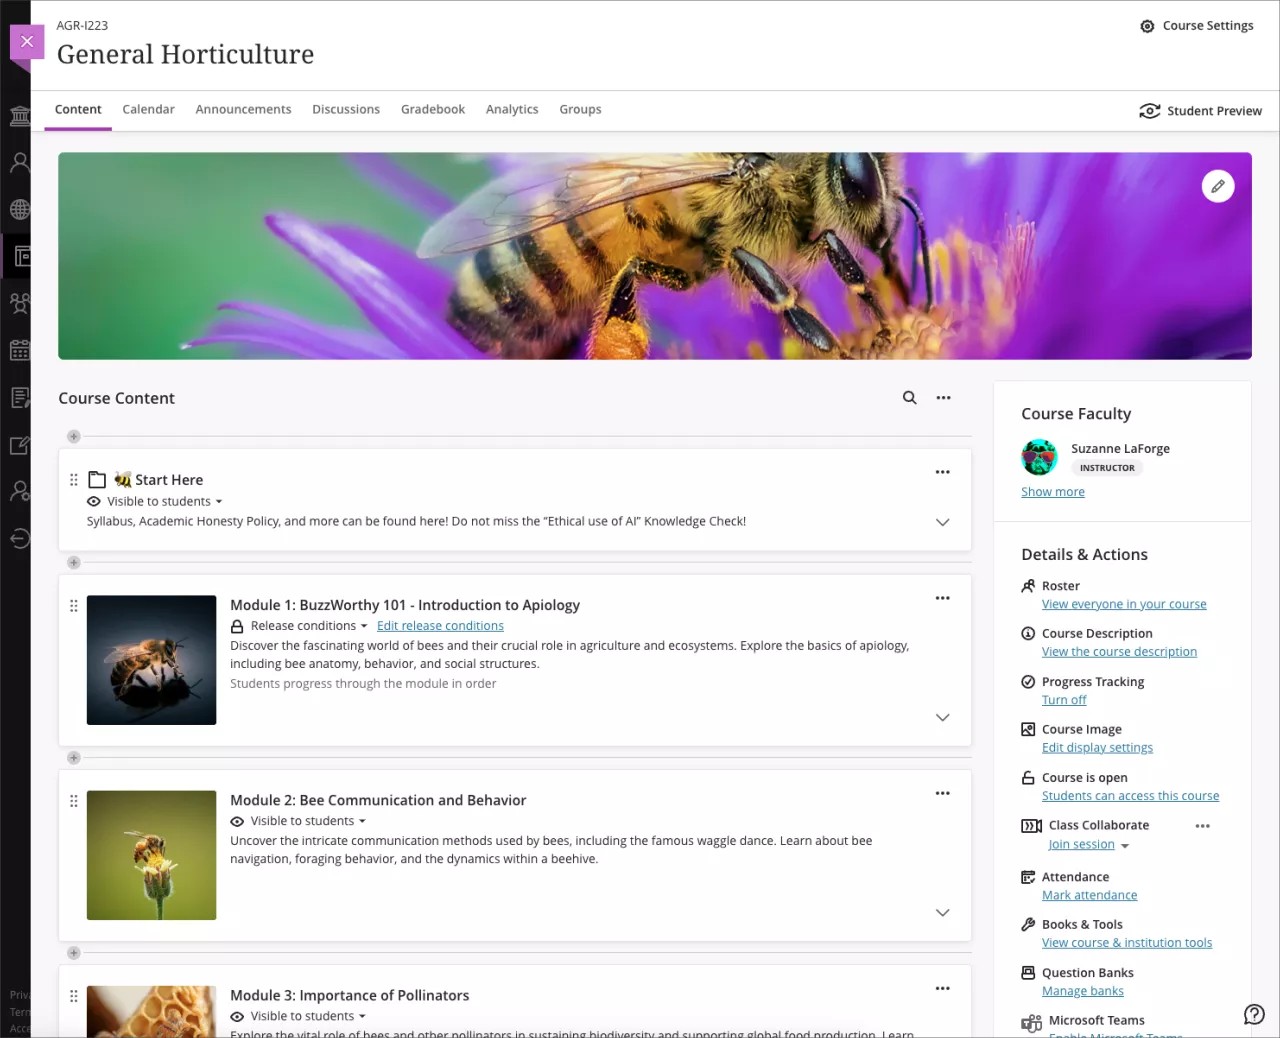The height and width of the screenshot is (1038, 1280).
Task: Select the Institution page icon in sidebar
Action: click(20, 116)
